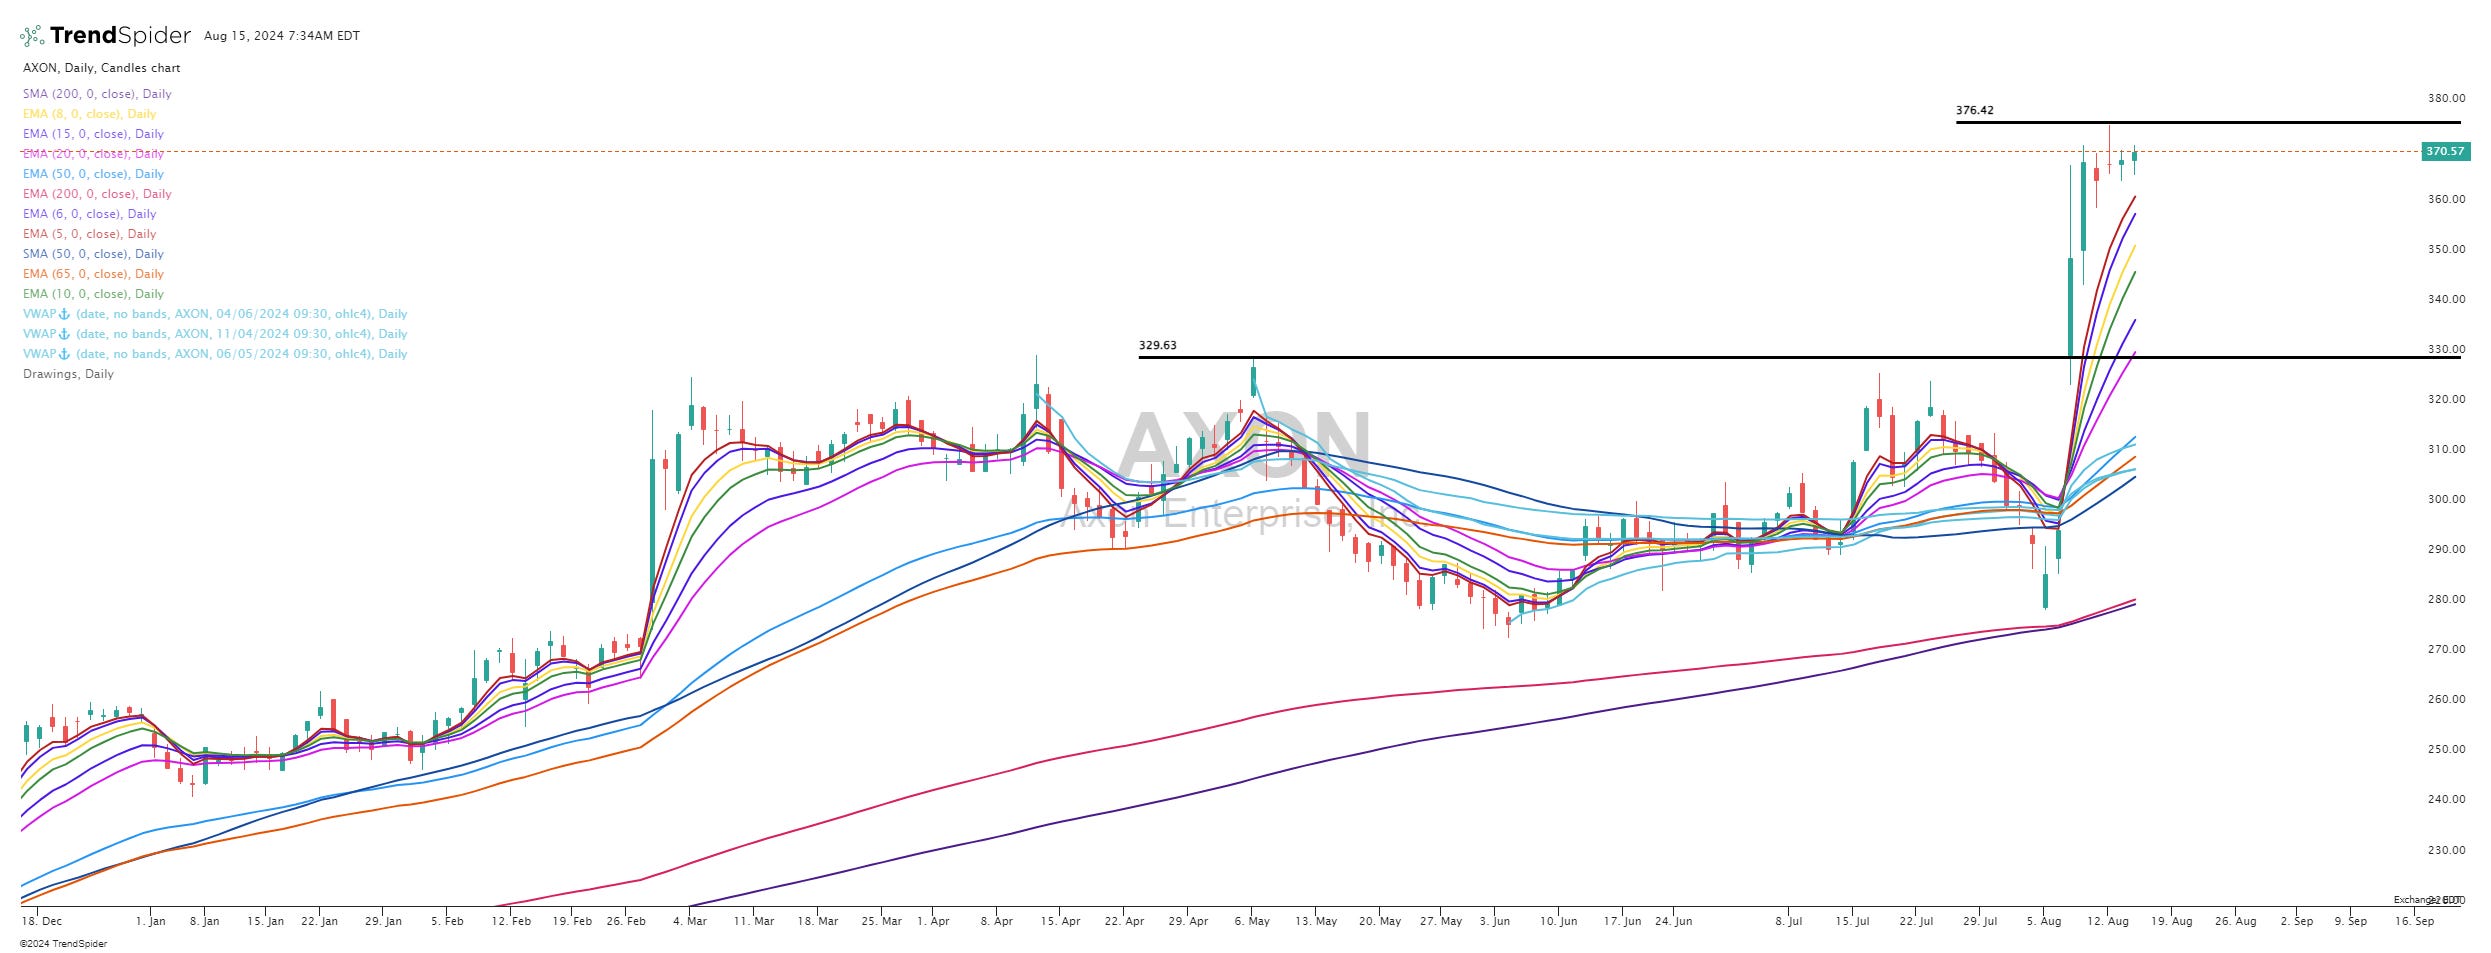Viewport: 2491px width, 953px height.
Task: Click the 300.00 price axis label
Action: point(2446,499)
